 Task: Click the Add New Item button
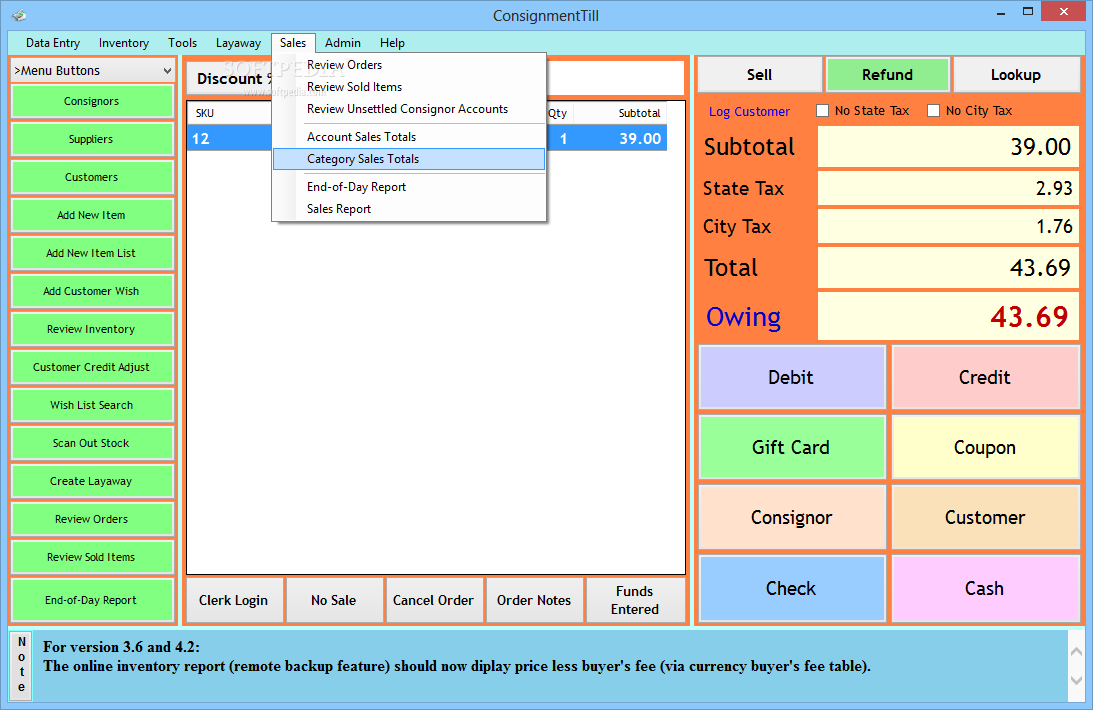tap(92, 215)
